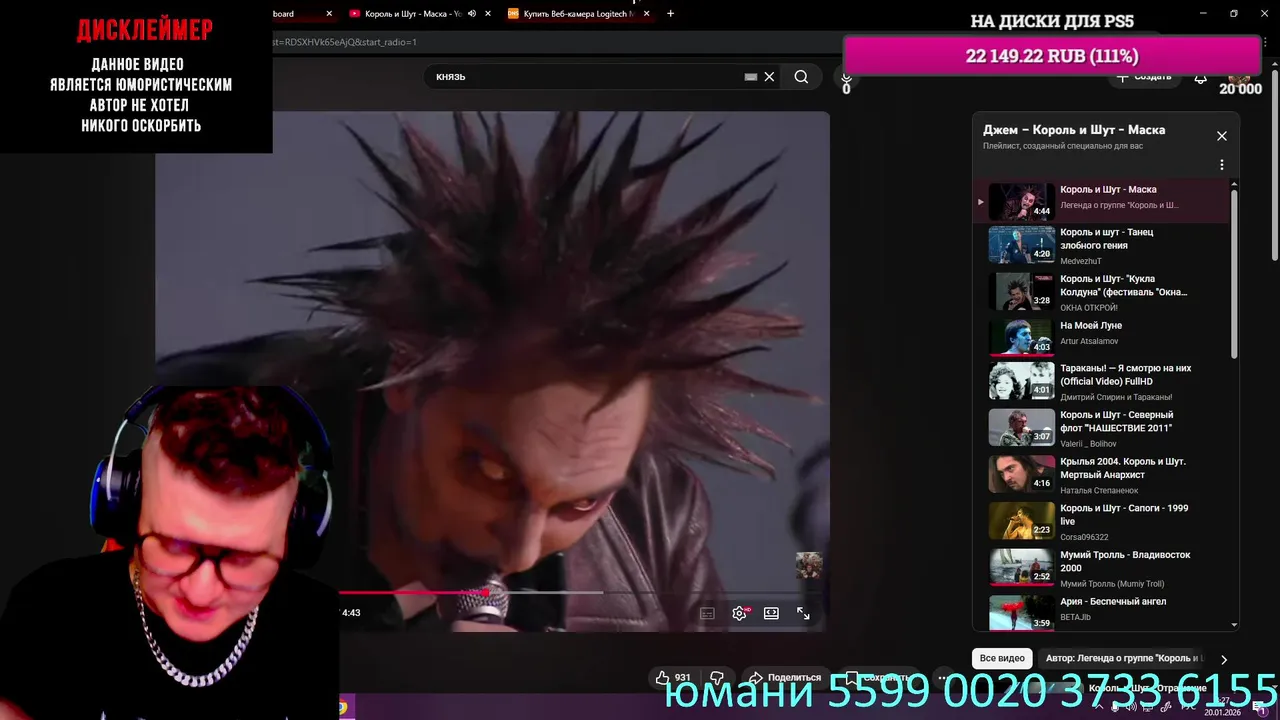Click the YouTube search magnifier button
This screenshot has width=1280, height=720.
coord(801,77)
